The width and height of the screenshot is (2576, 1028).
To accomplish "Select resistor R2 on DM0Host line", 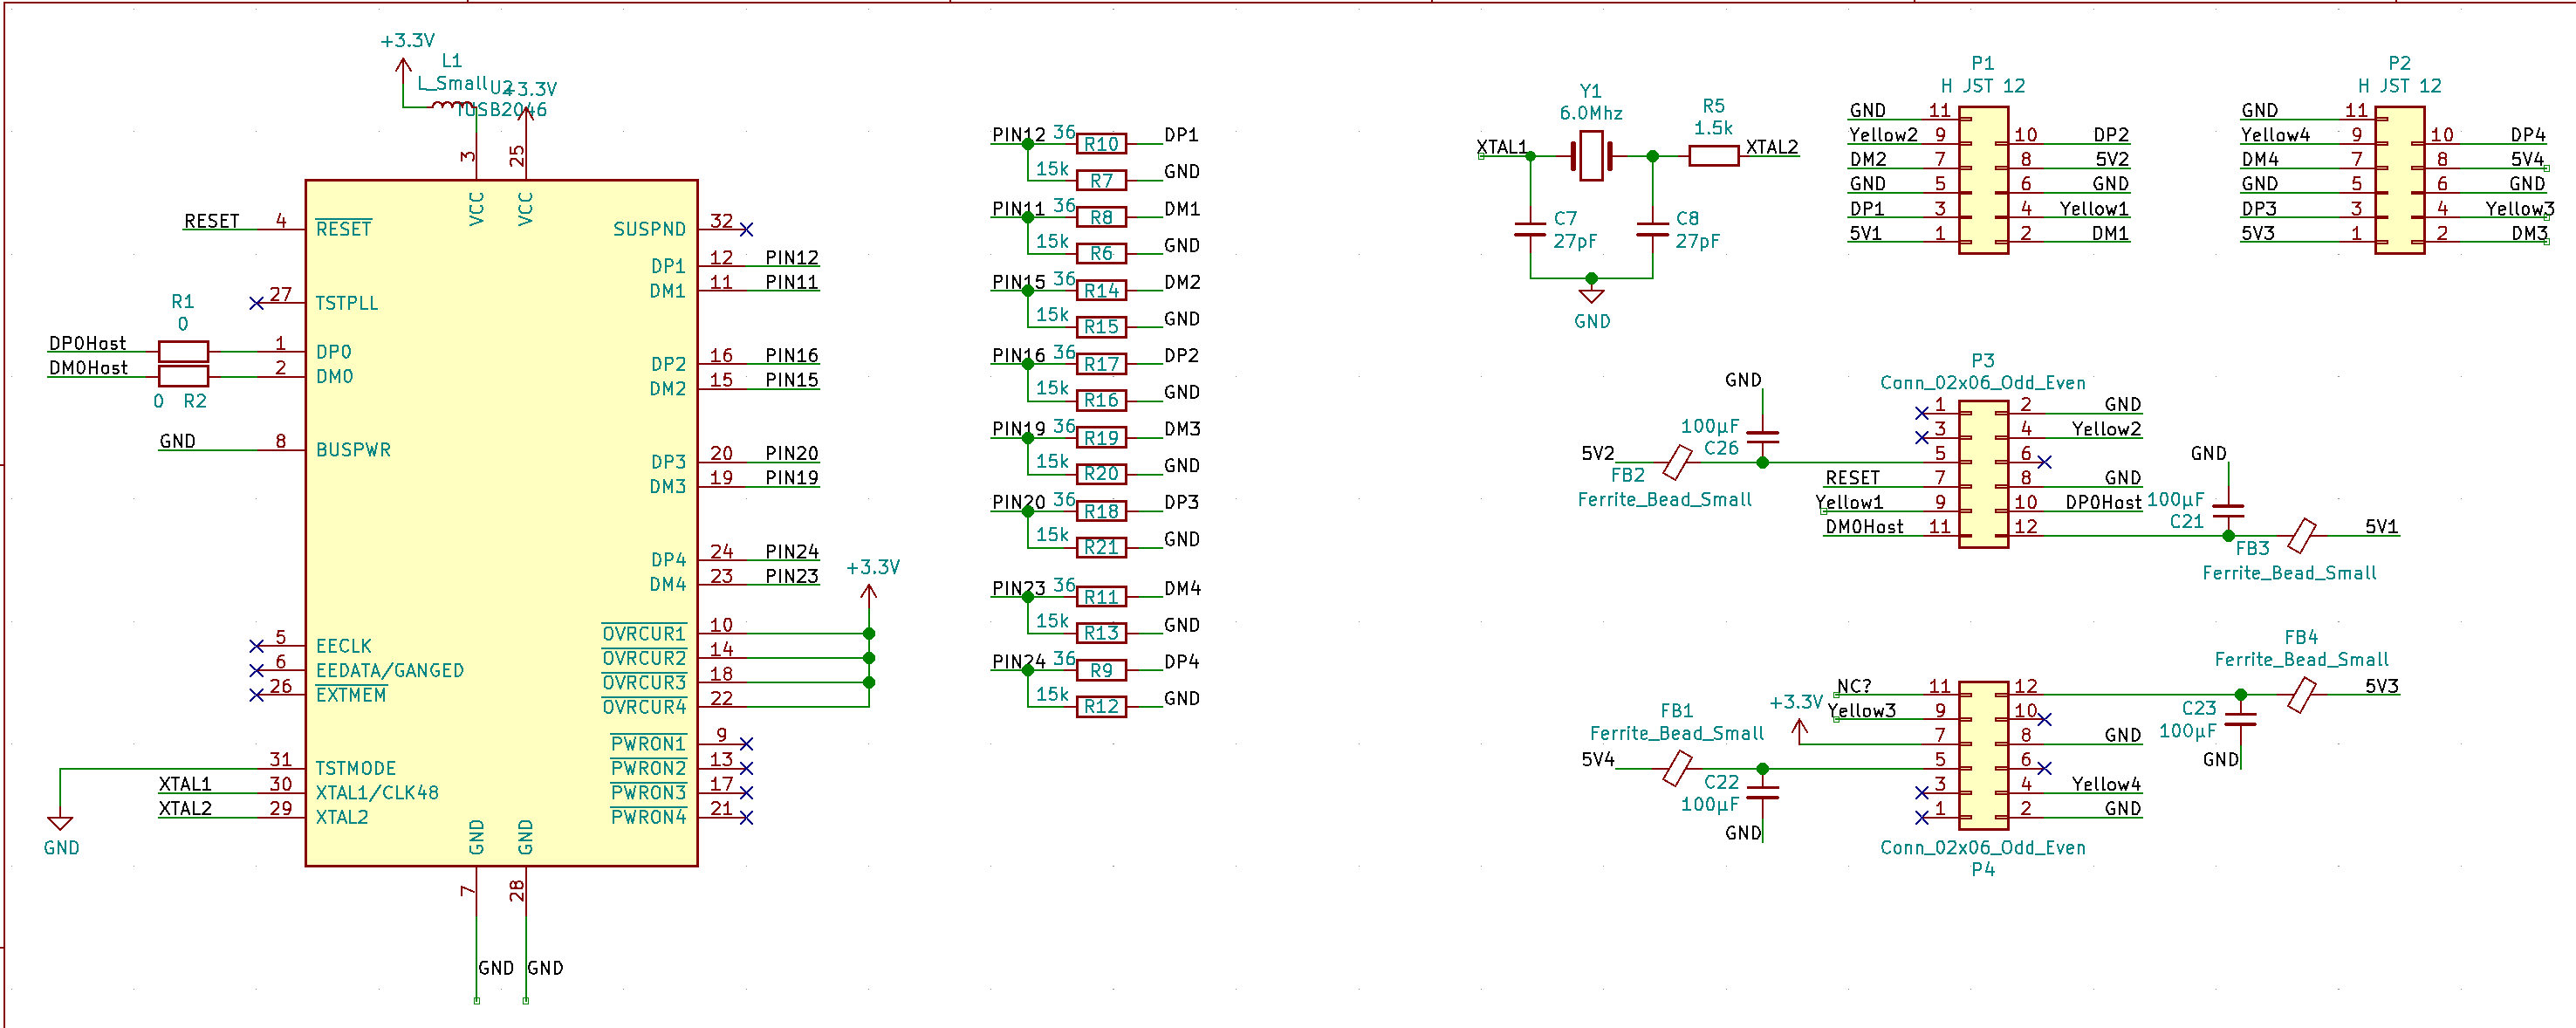I will [183, 376].
